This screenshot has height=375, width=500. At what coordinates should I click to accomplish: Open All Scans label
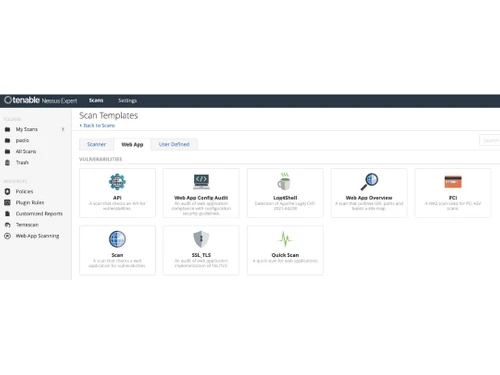click(26, 151)
